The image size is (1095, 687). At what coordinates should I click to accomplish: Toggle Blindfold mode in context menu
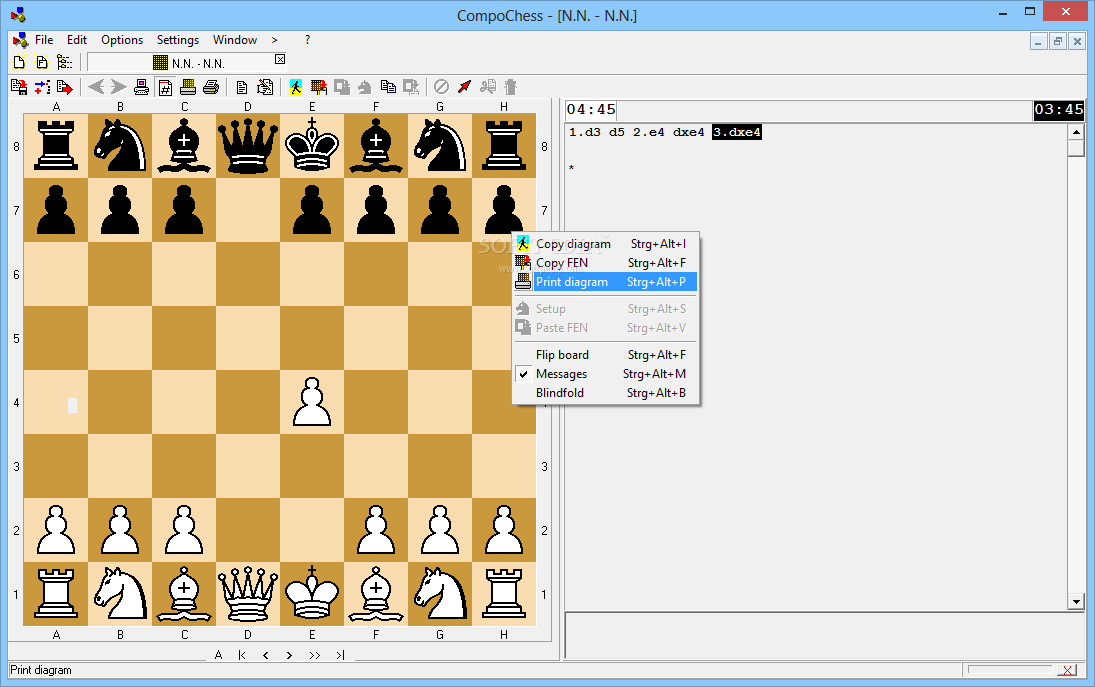(605, 392)
